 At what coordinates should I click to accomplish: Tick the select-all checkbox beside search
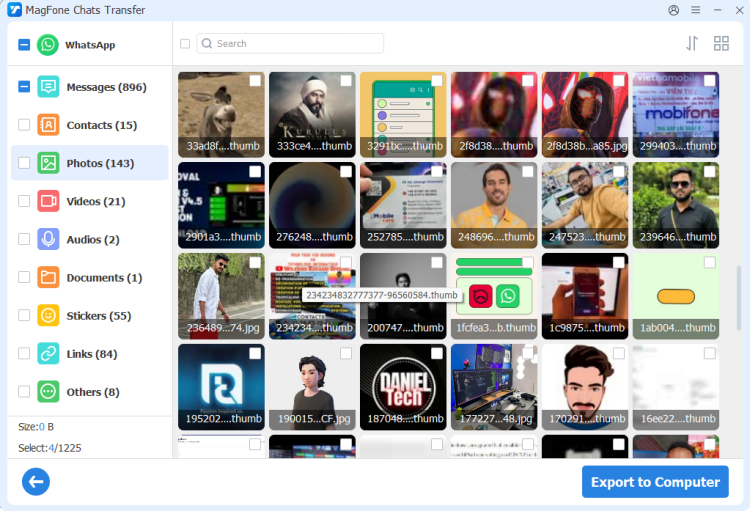185,44
